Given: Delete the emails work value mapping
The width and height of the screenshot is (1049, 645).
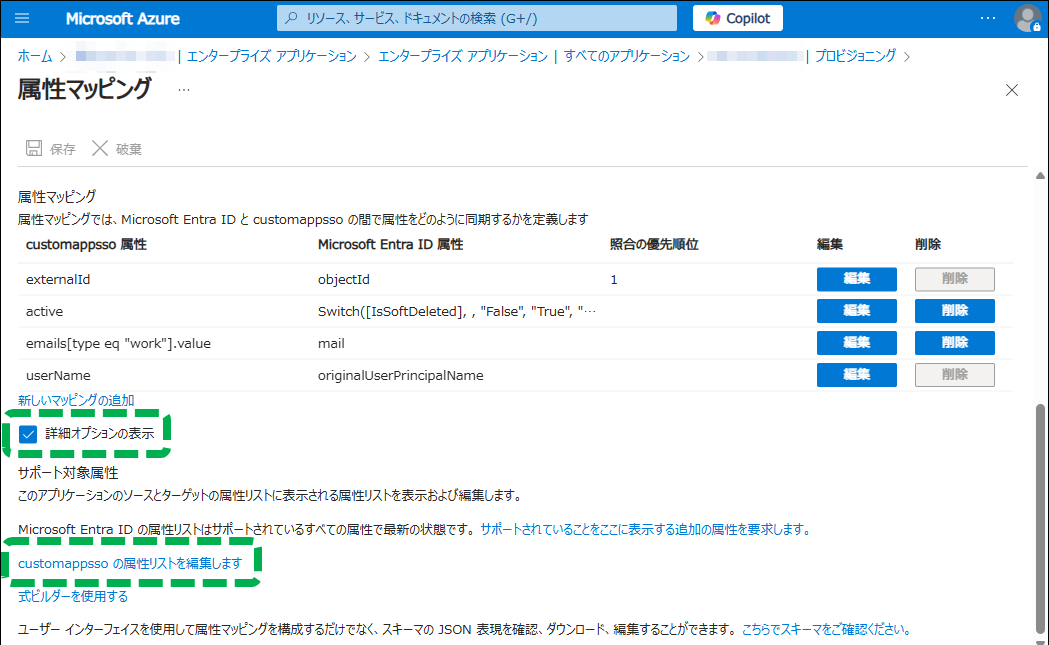Looking at the screenshot, I should 955,343.
